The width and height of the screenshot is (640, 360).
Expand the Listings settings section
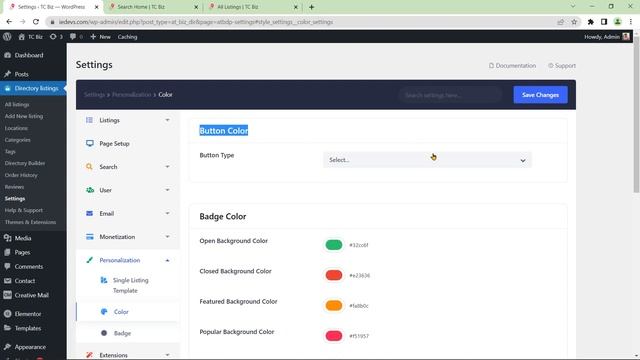167,120
